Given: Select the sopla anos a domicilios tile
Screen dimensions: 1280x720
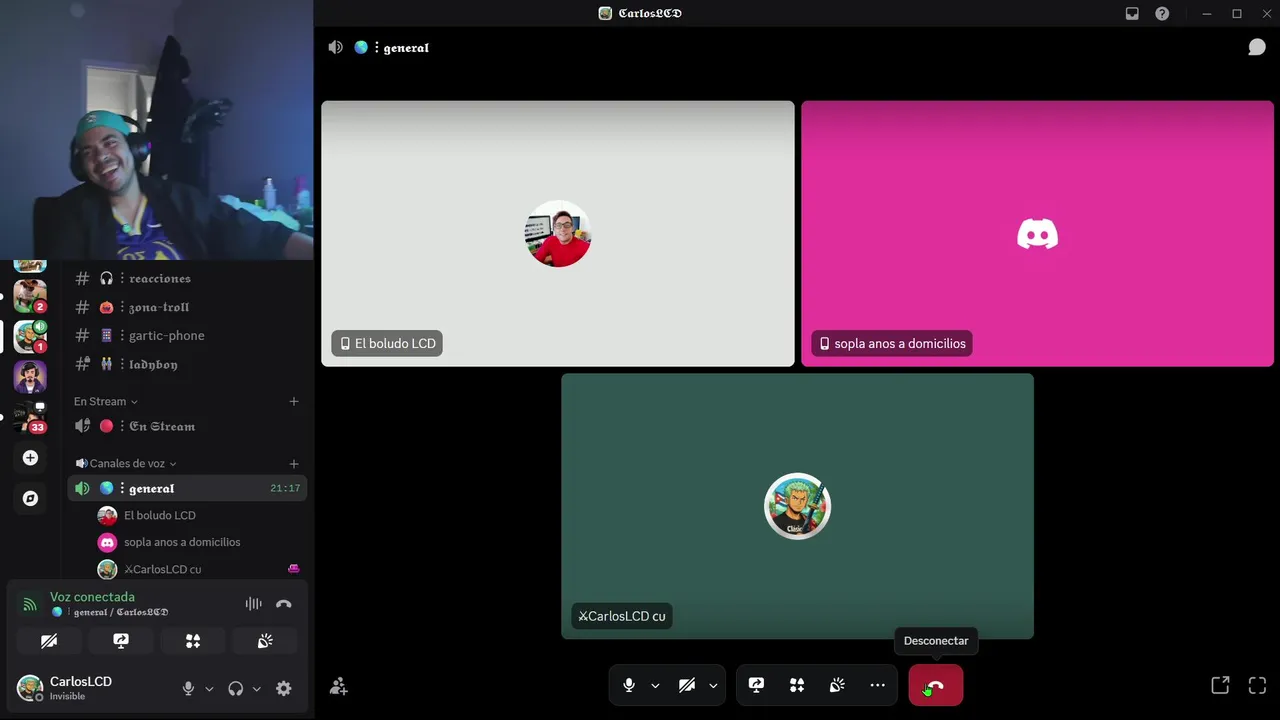Looking at the screenshot, I should click(x=1037, y=233).
